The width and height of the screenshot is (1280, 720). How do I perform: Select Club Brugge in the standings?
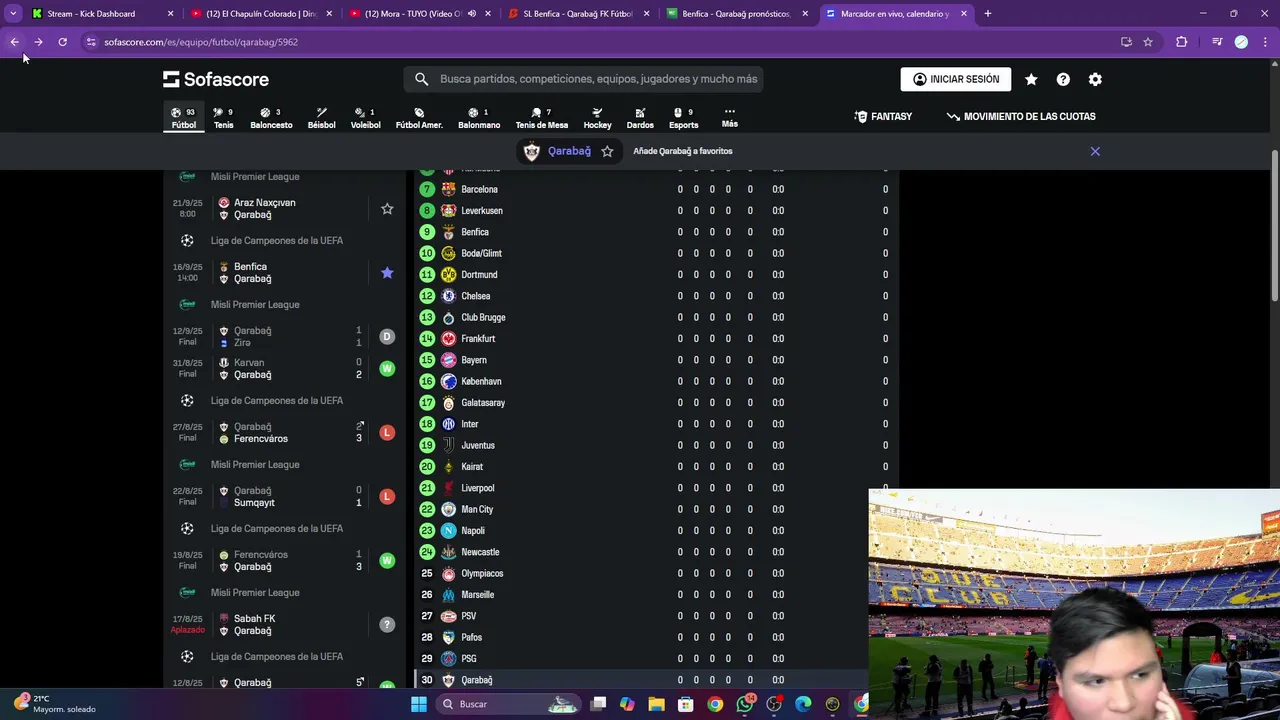tap(655, 317)
